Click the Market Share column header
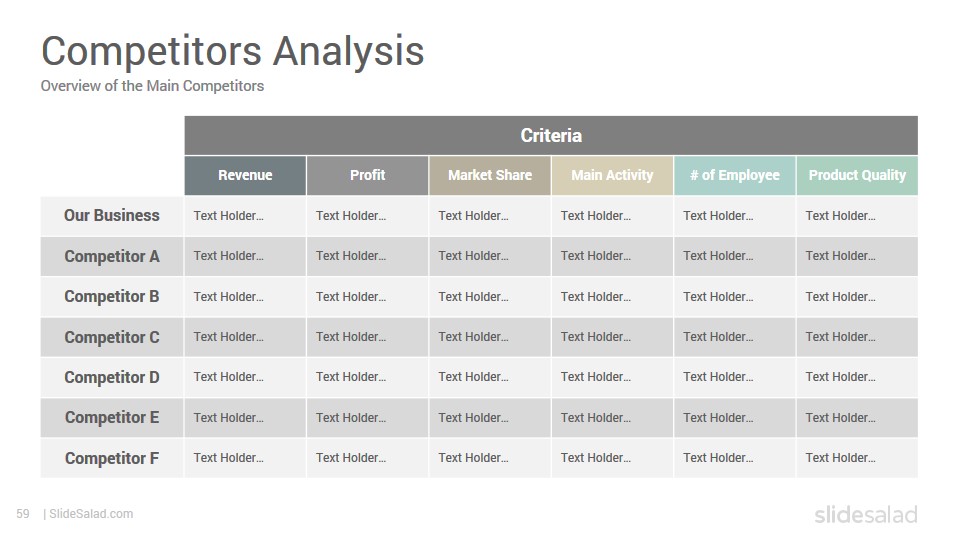Viewport: 960px width, 540px height. point(490,175)
